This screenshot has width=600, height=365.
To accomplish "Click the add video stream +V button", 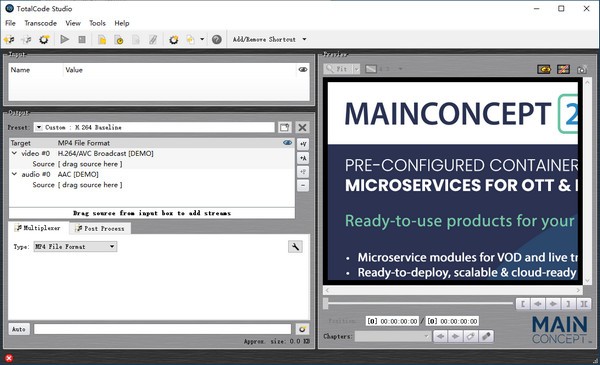I will tap(303, 144).
